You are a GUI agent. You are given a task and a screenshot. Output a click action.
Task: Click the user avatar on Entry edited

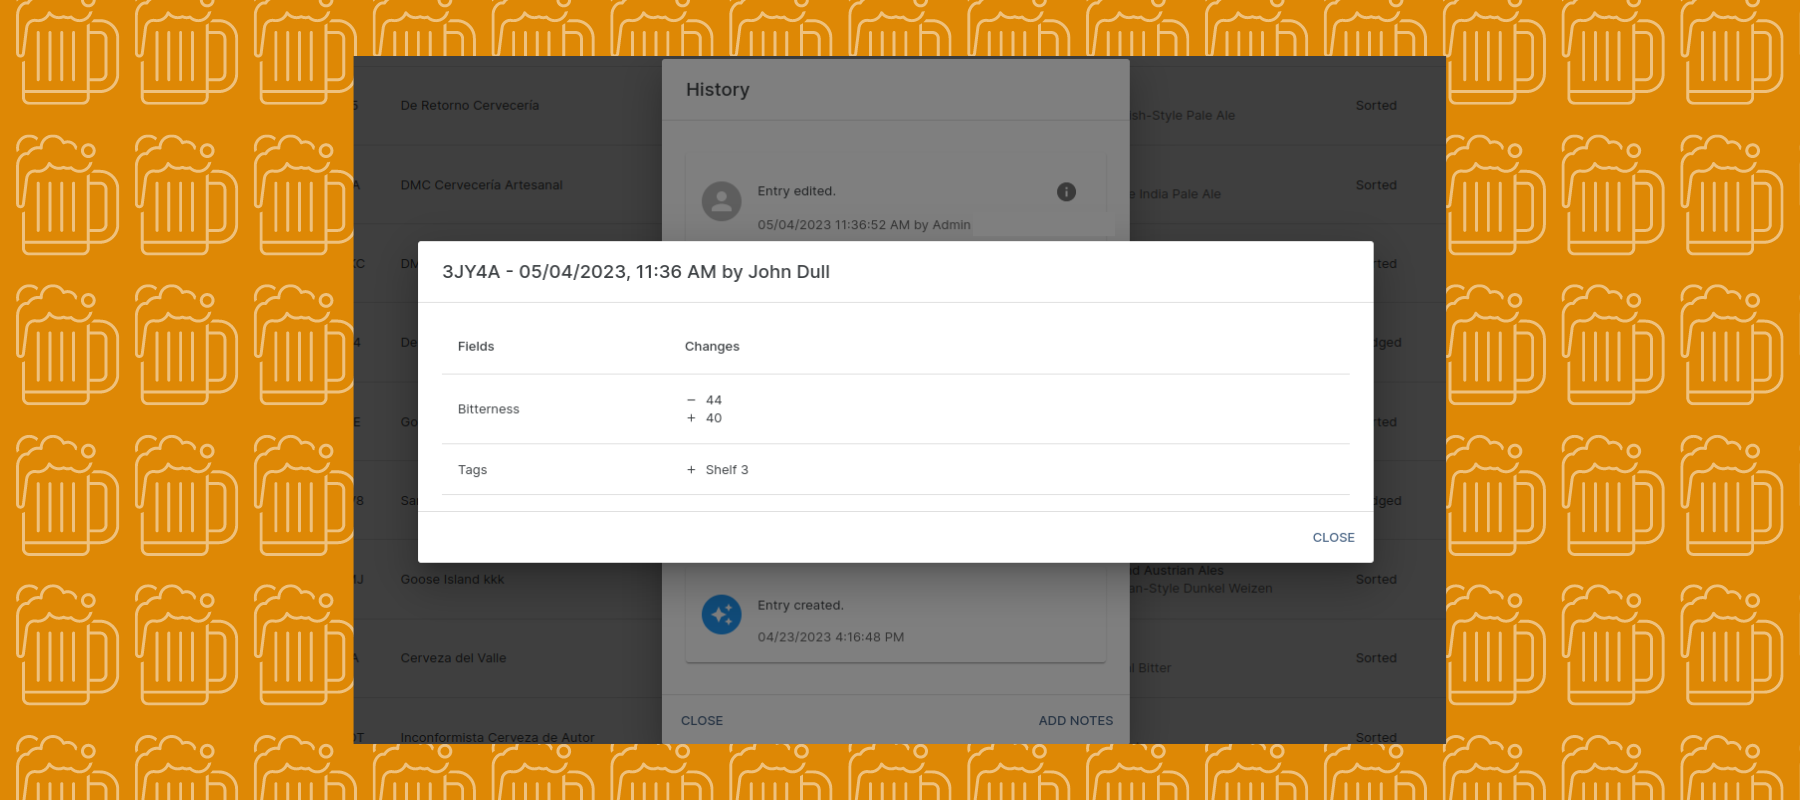[x=721, y=201]
